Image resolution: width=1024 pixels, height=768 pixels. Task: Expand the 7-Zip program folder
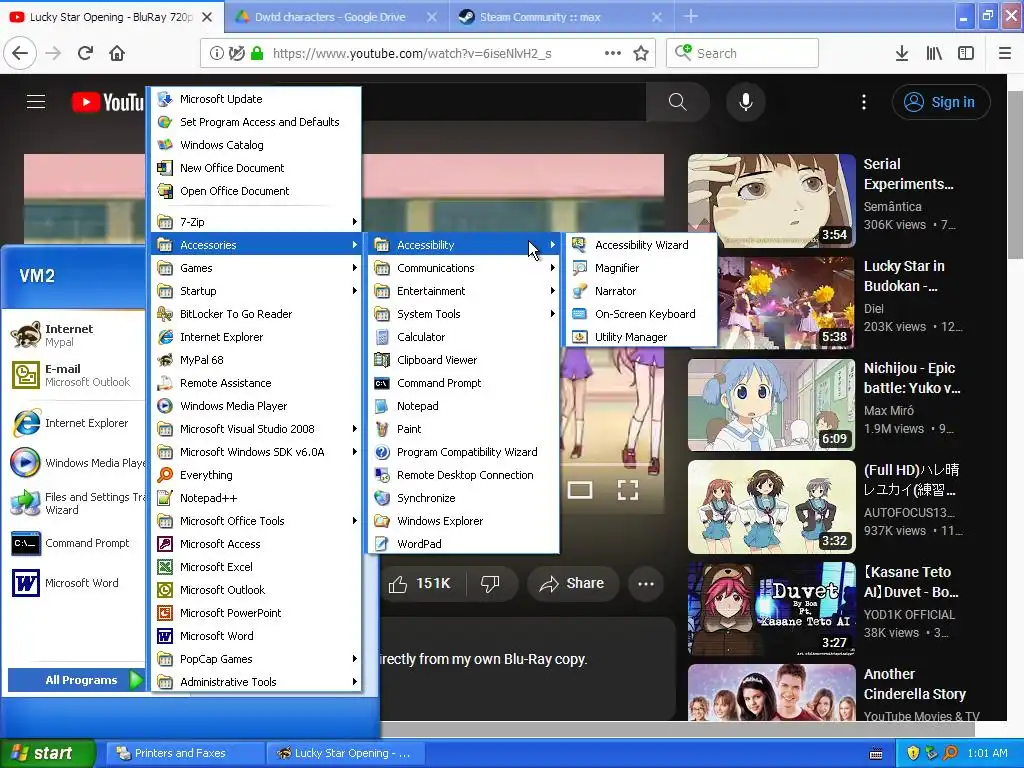[x=257, y=222]
